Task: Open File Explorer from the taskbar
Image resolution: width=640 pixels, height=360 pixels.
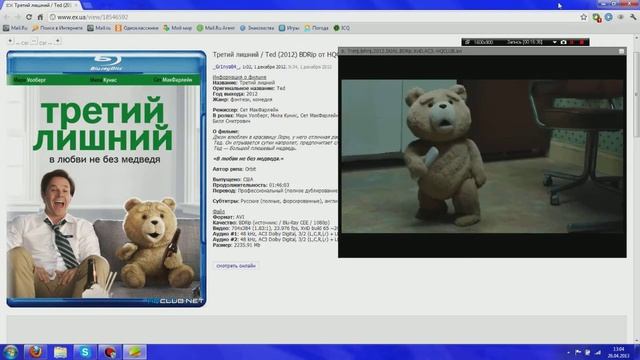Action: tap(60, 352)
